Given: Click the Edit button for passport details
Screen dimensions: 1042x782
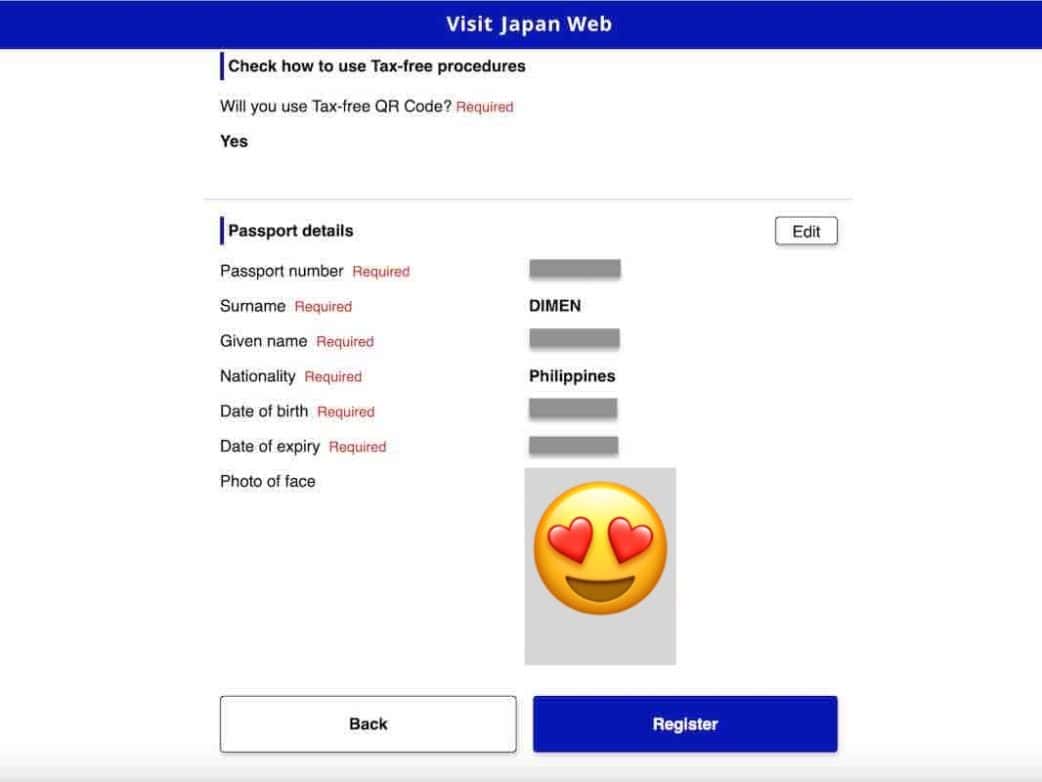Looking at the screenshot, I should click(x=806, y=231).
